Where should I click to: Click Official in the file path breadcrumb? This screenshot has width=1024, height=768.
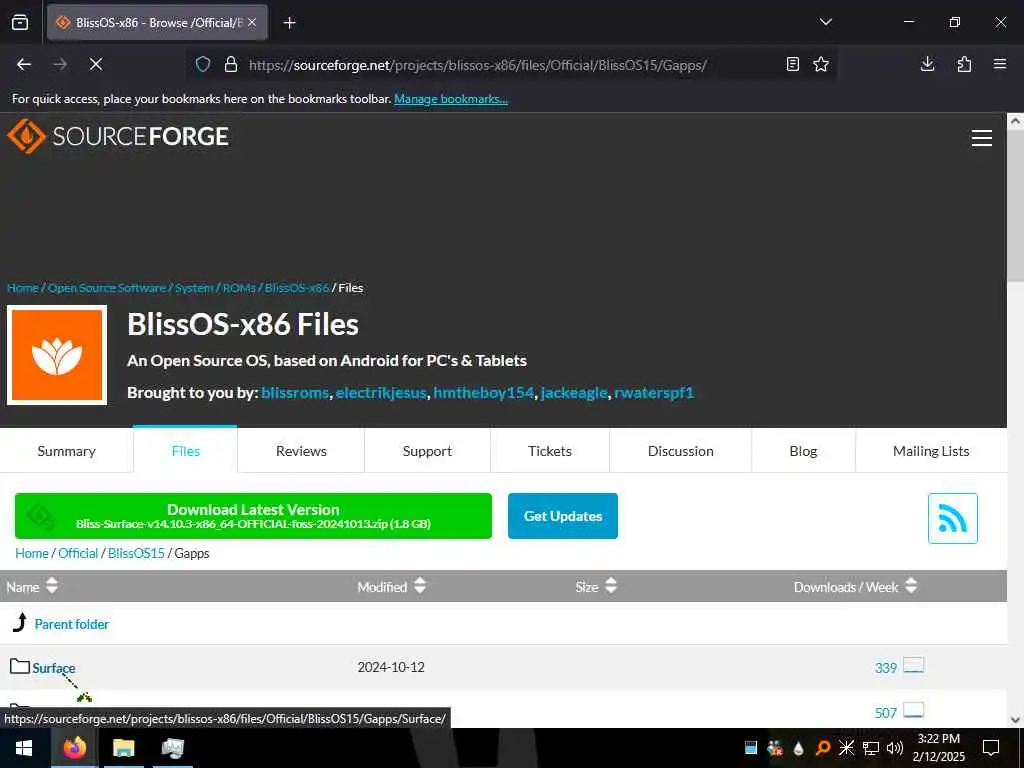coord(78,553)
